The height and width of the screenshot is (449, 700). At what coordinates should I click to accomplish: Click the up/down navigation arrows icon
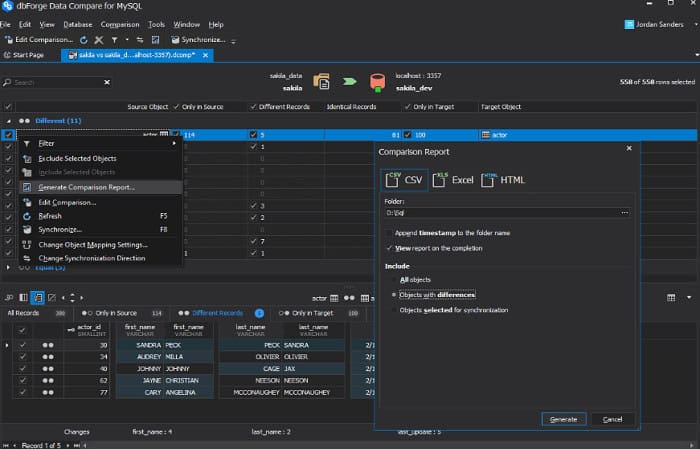tap(72, 298)
